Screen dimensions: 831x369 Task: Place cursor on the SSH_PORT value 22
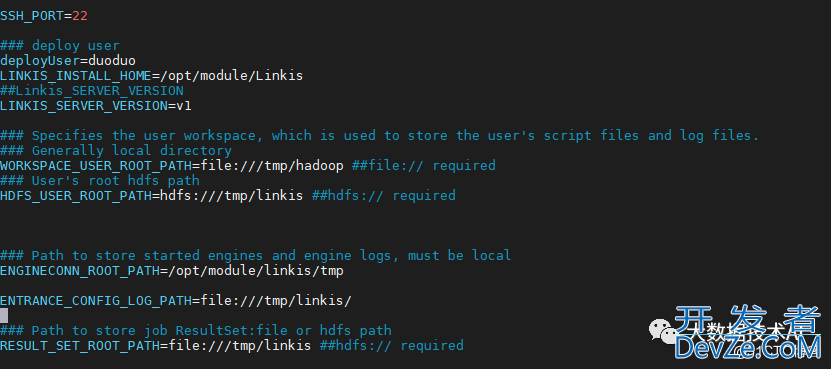79,16
